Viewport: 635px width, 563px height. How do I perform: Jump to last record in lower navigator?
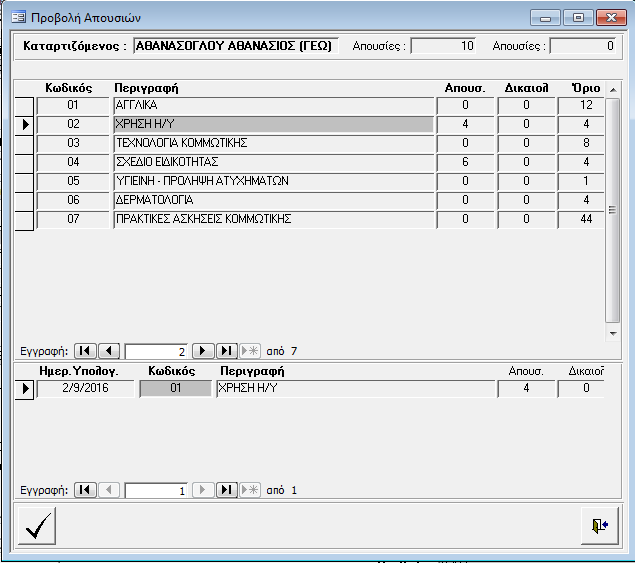click(226, 490)
